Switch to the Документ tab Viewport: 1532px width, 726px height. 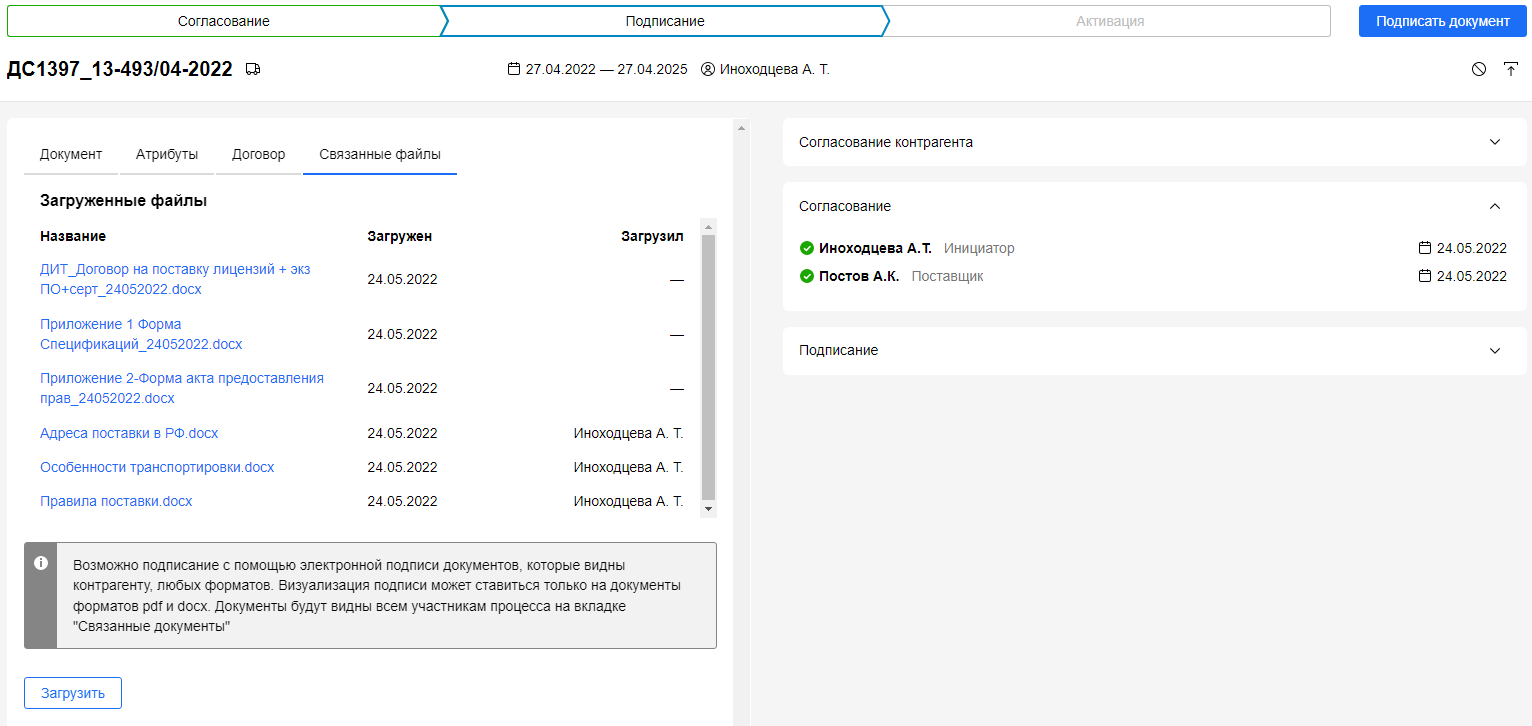[71, 155]
